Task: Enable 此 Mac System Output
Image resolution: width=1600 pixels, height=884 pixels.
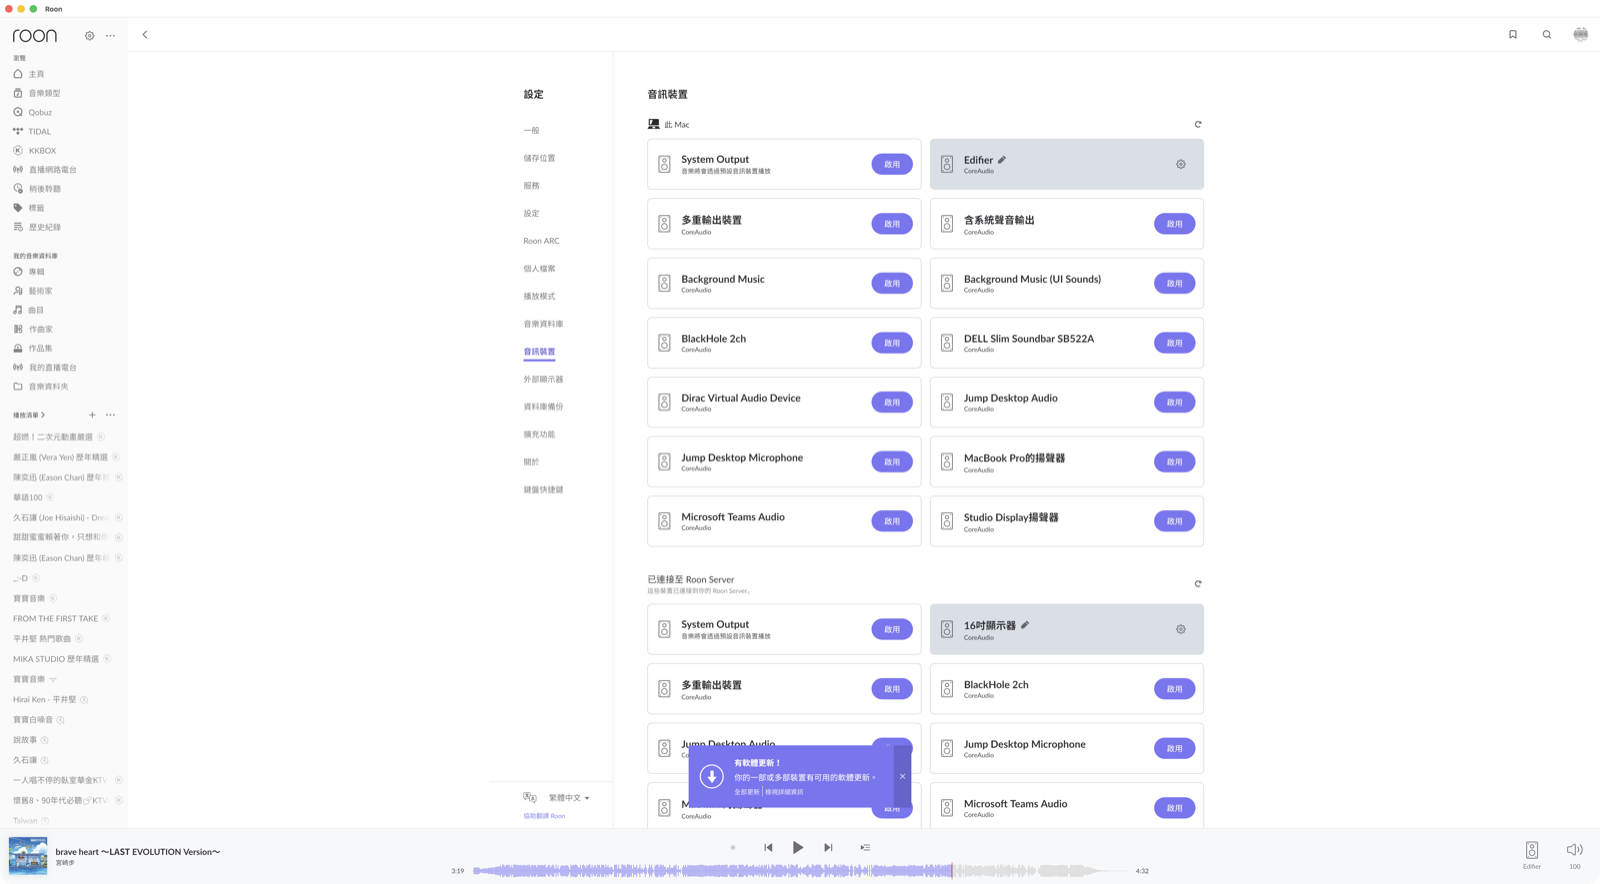Action: (x=892, y=164)
